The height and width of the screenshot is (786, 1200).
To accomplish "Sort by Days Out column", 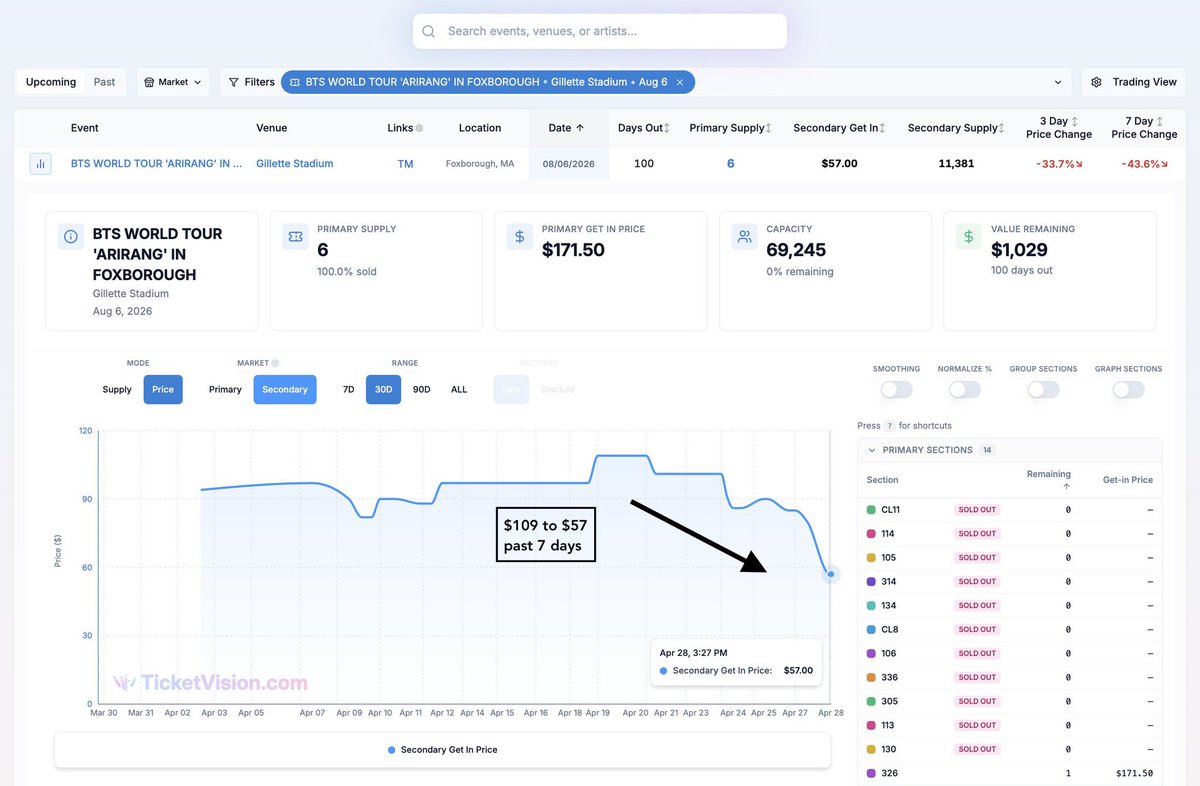I will pyautogui.click(x=667, y=128).
